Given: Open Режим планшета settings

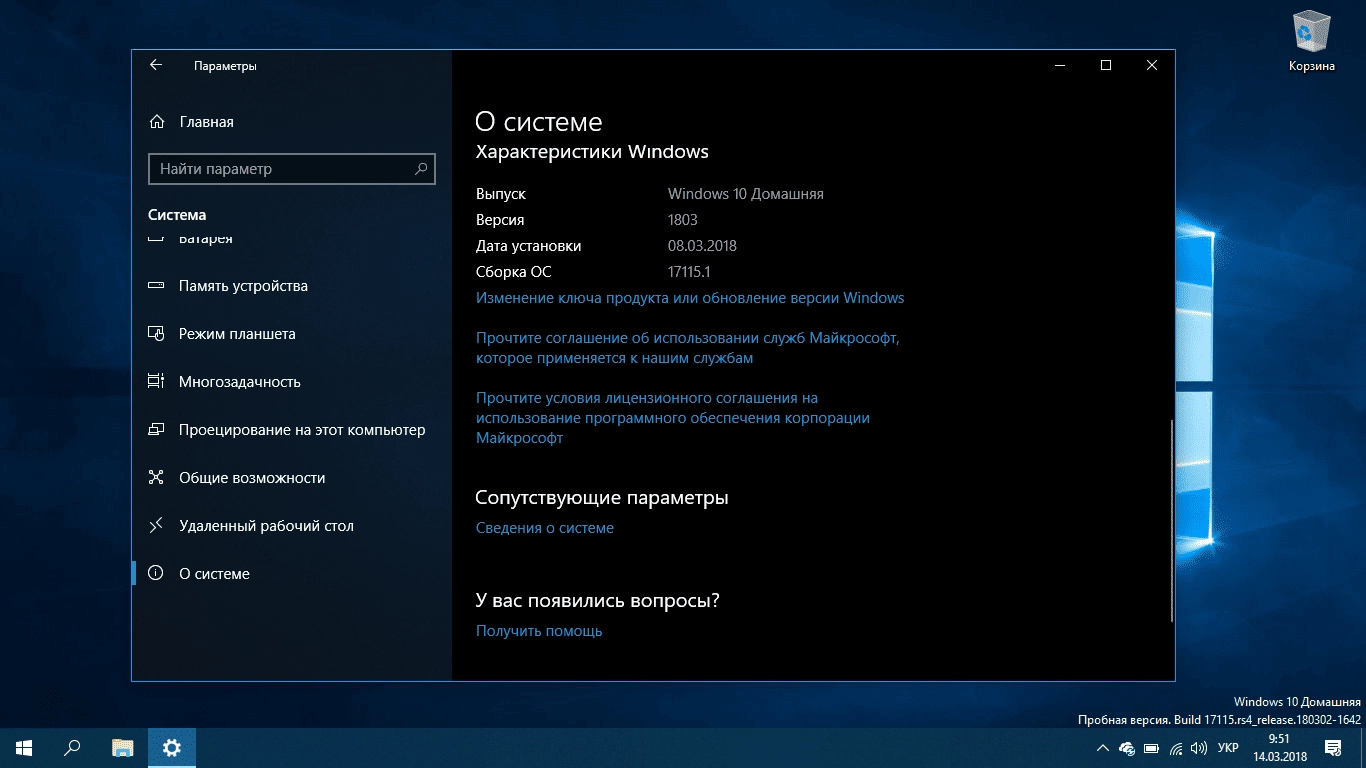Looking at the screenshot, I should (292, 334).
